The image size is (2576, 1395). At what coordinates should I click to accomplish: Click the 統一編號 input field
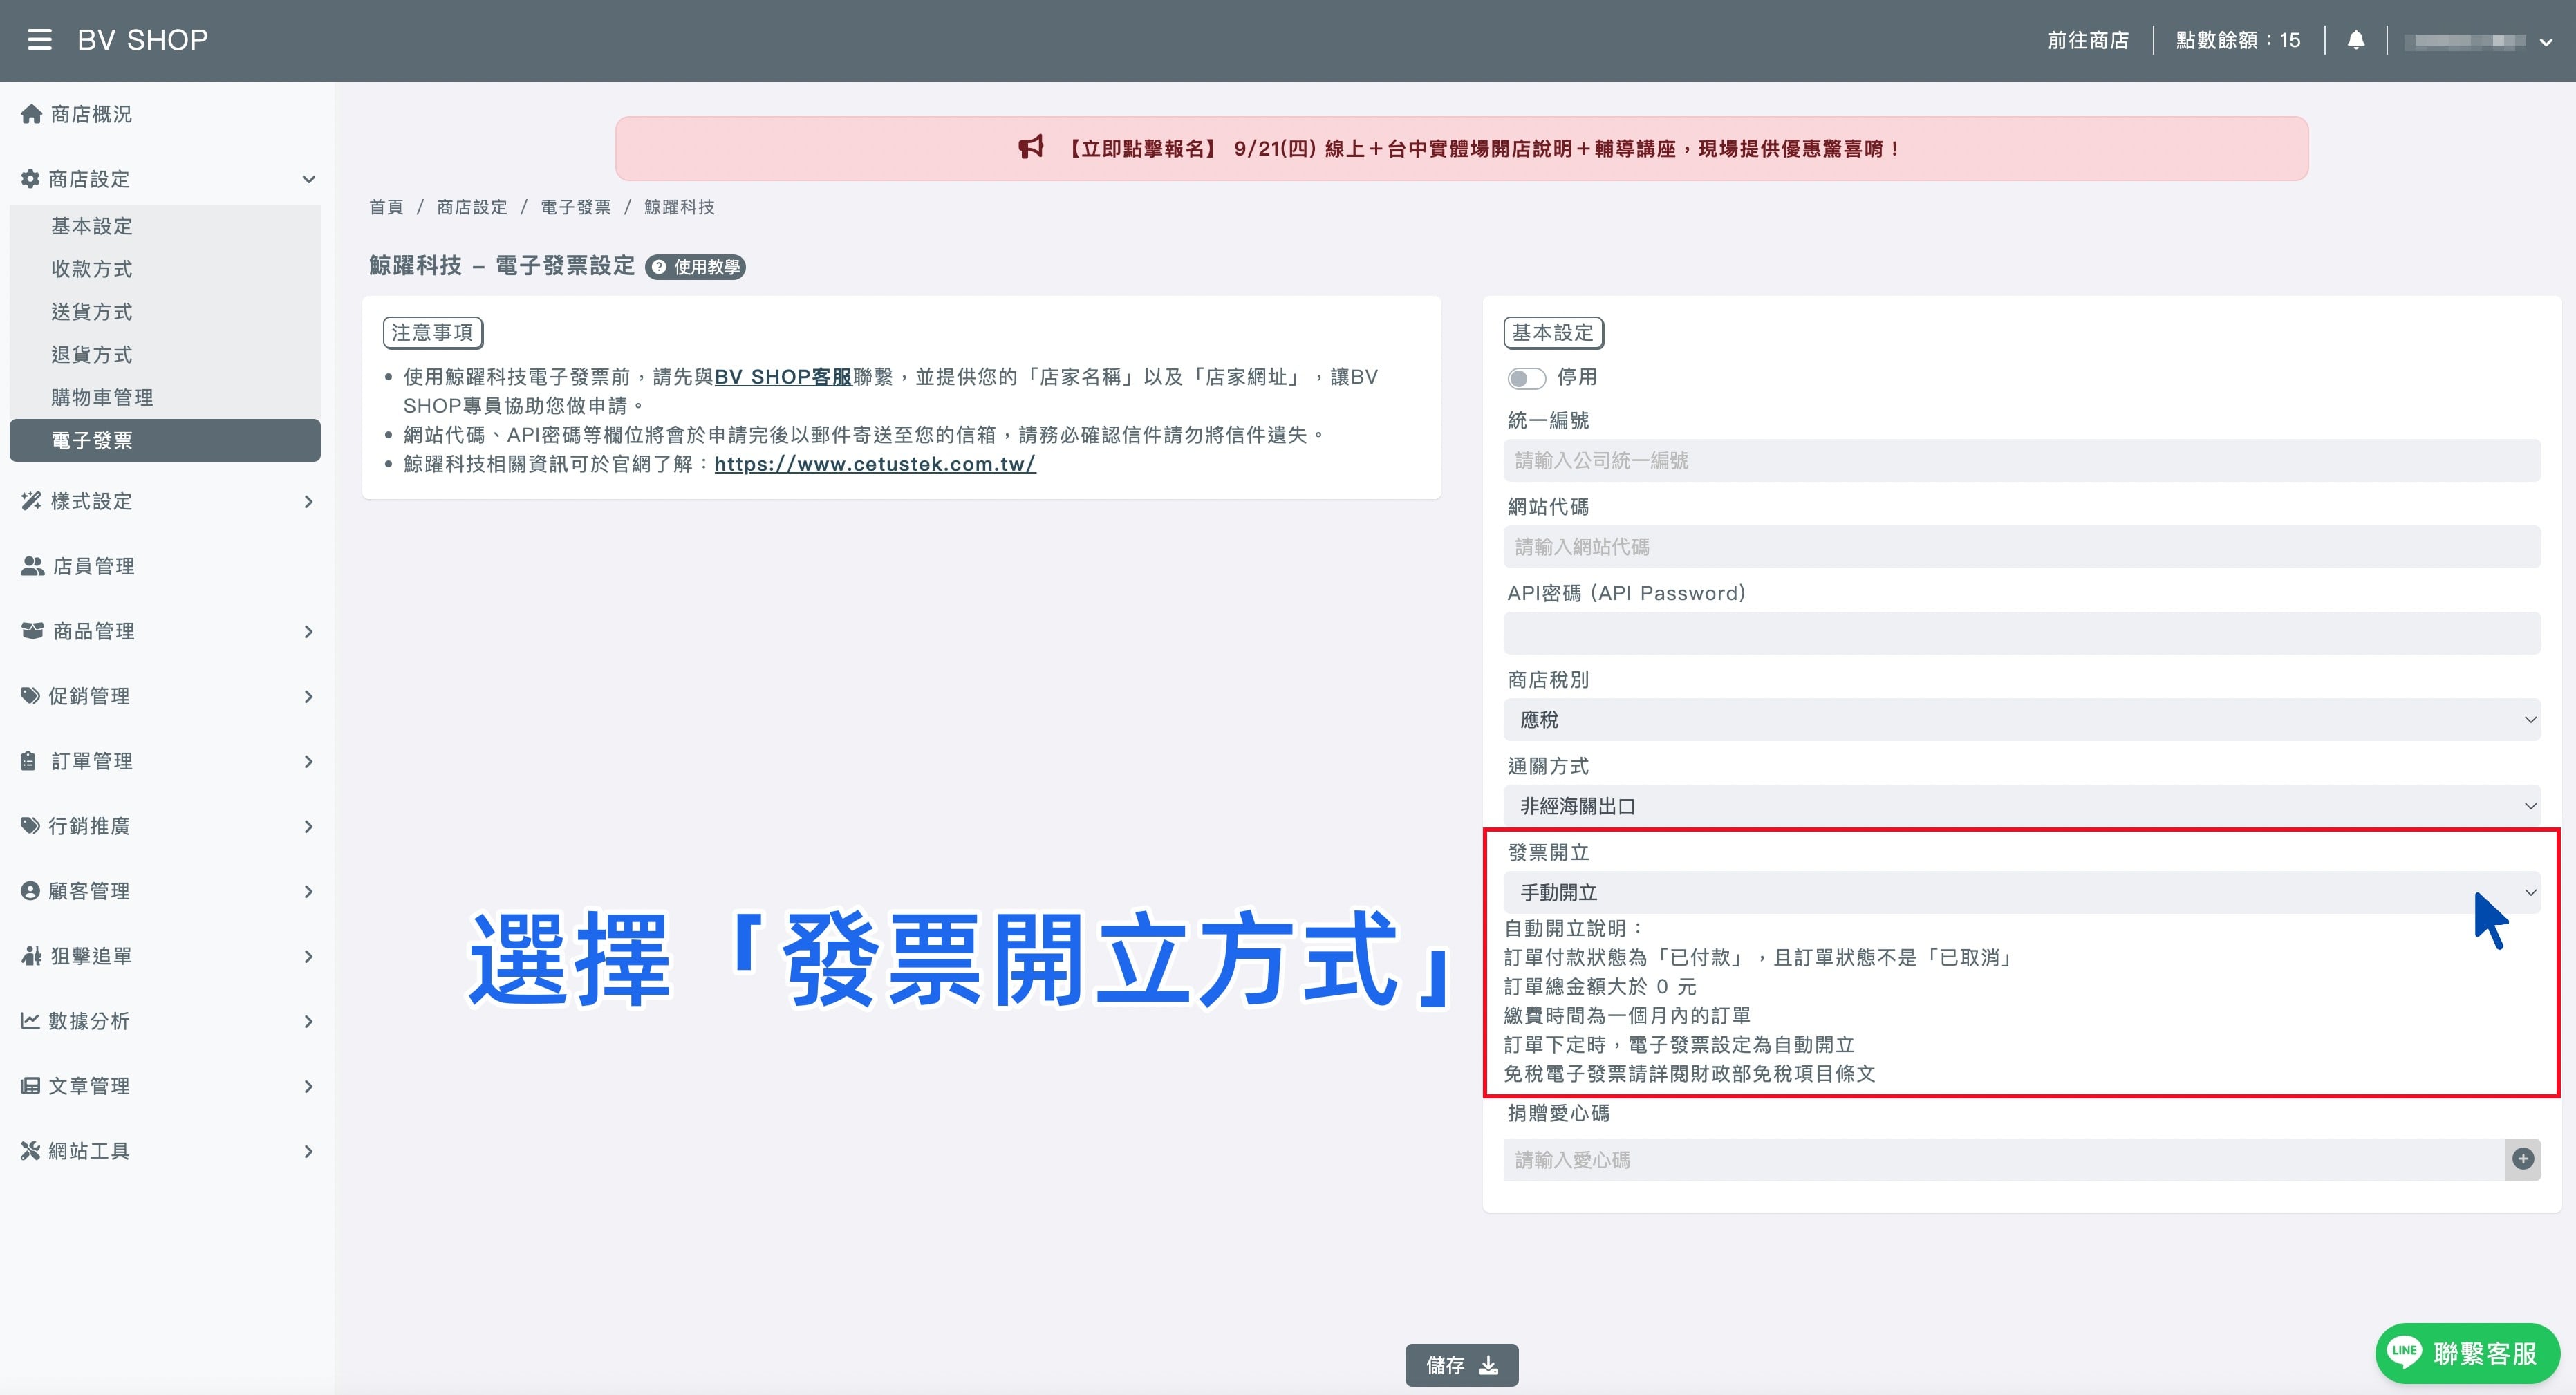(2022, 461)
